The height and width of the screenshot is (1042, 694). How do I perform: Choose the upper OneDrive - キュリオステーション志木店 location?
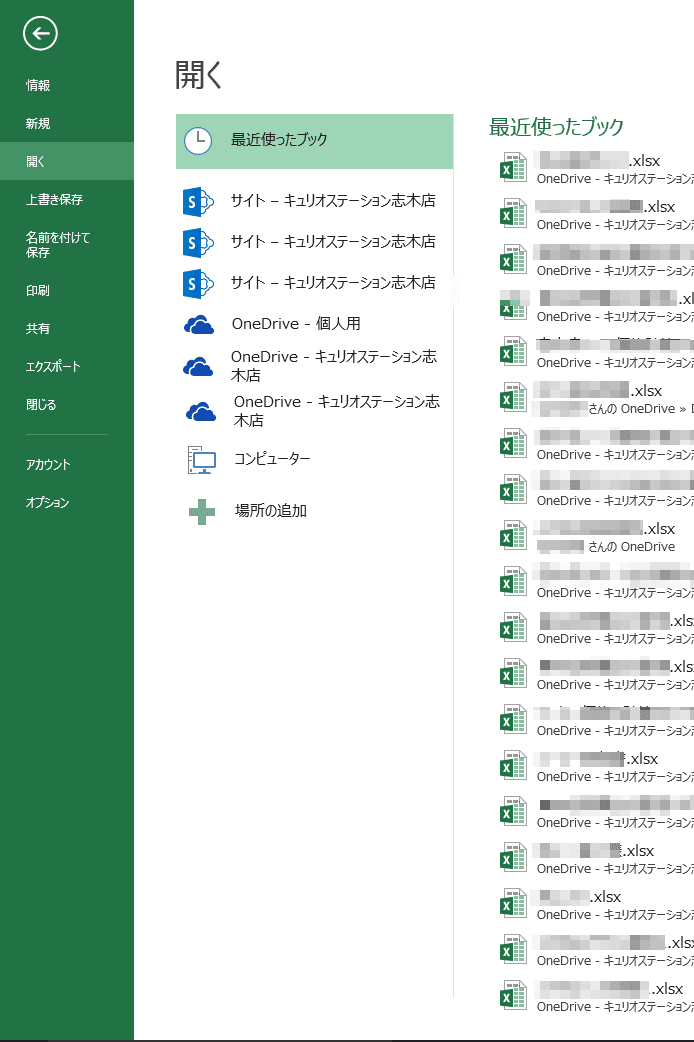[x=314, y=366]
